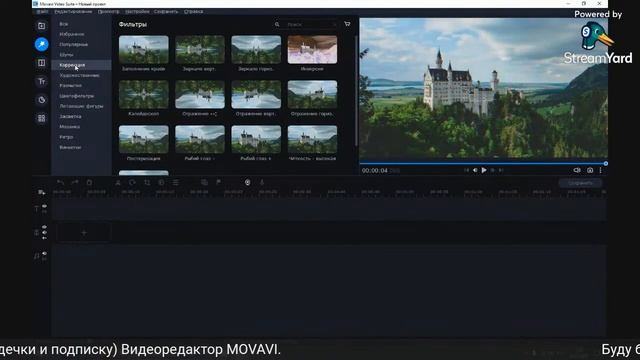This screenshot has height=360, width=640.
Task: Open the Transition wizard toolbar icon
Action: point(204,182)
